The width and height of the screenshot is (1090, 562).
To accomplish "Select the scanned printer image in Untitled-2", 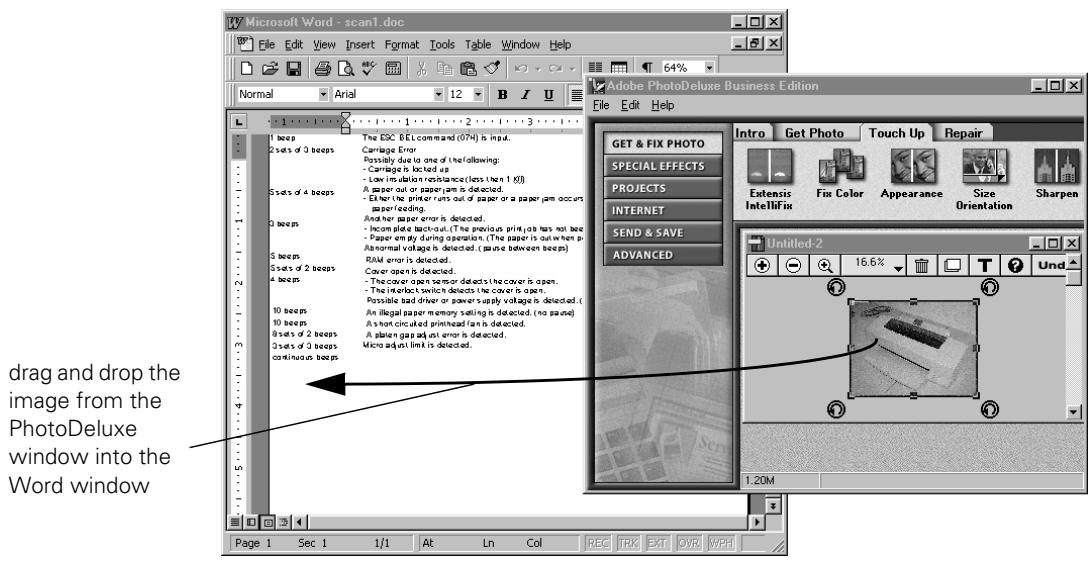I will pos(913,348).
